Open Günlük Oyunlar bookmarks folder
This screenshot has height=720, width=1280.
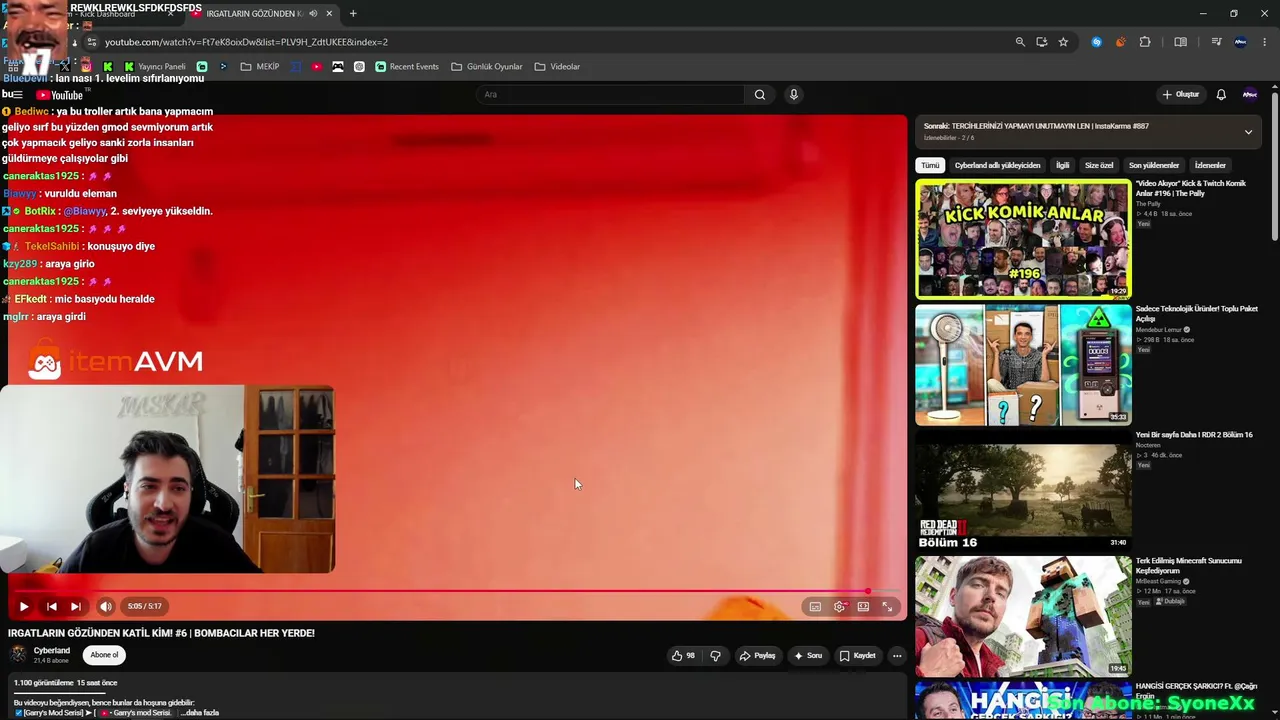click(487, 67)
